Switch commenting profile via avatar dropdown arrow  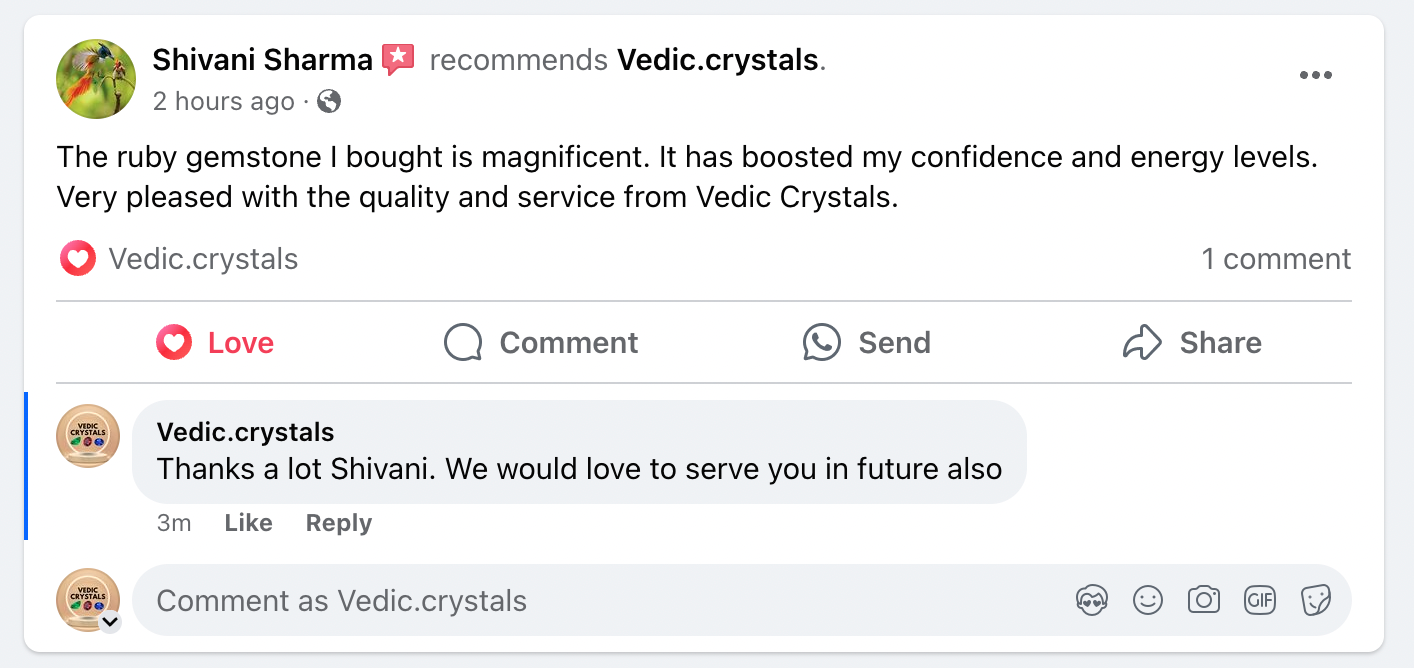pyautogui.click(x=110, y=622)
